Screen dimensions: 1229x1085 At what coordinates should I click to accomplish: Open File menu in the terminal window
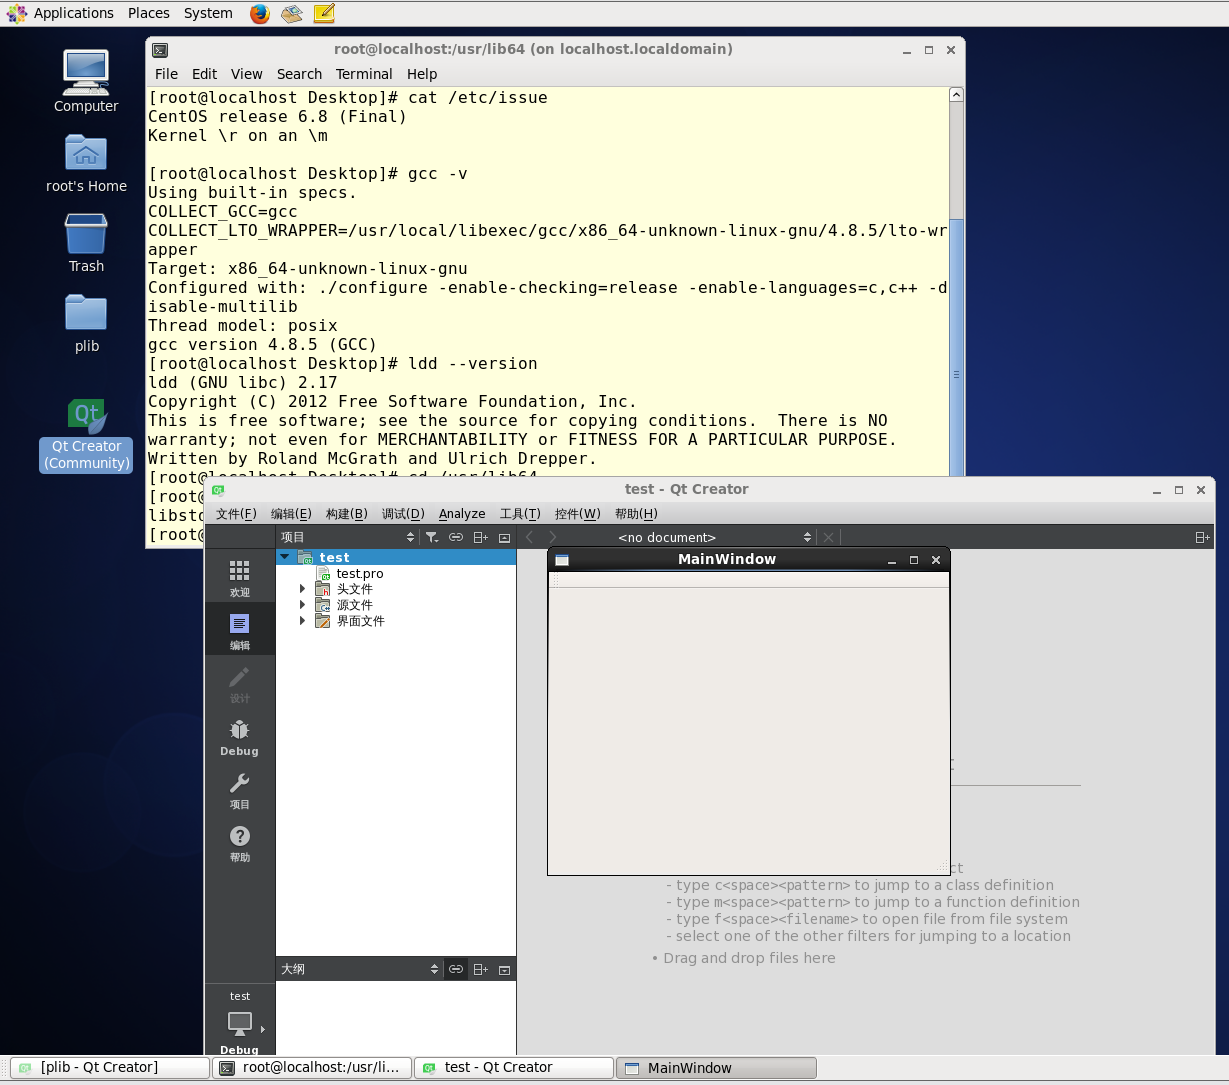(166, 74)
